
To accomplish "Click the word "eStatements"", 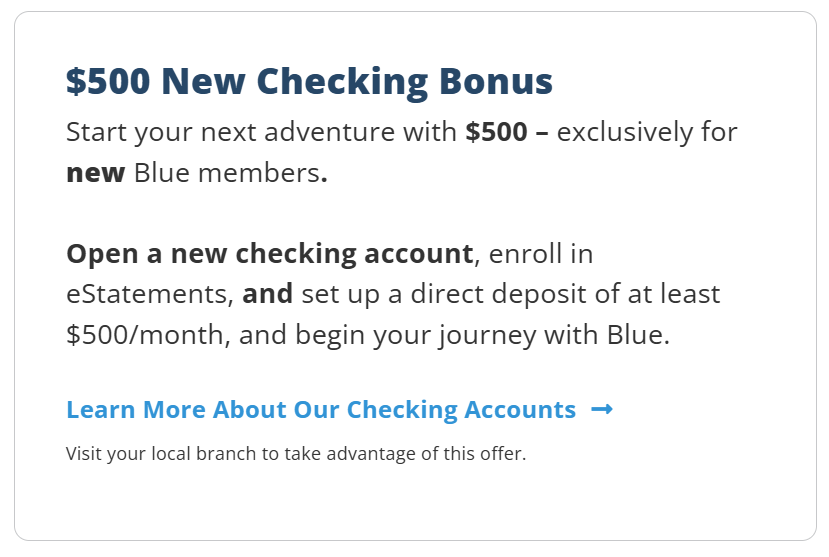I will [x=149, y=295].
